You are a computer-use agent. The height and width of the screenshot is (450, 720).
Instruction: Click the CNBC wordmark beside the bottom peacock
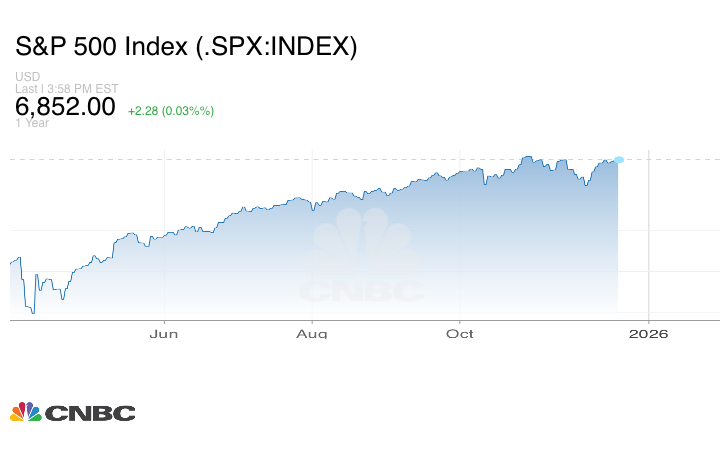pos(90,413)
